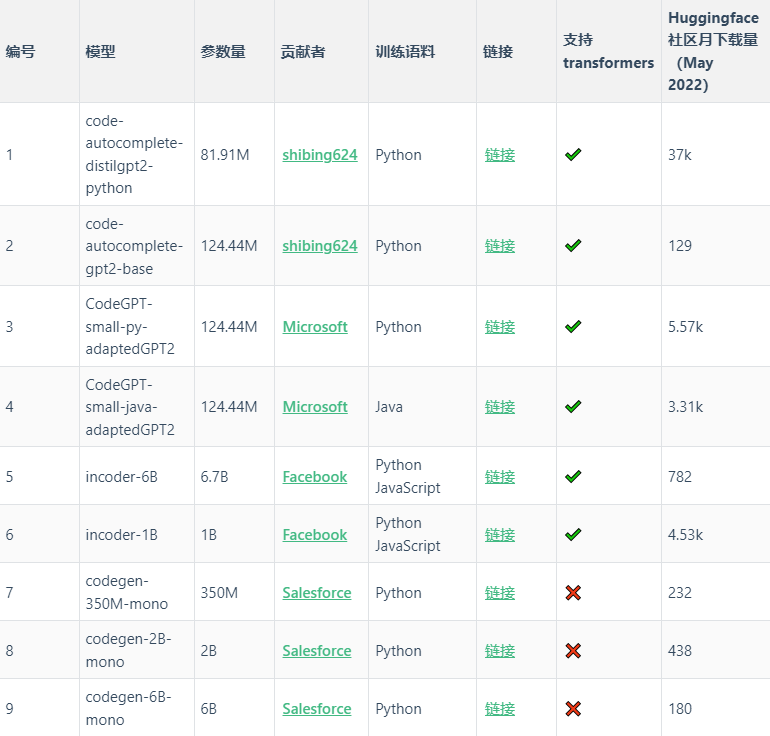Open shibing624 link in row 1
Screen dimensions: 770x736
(x=320, y=155)
